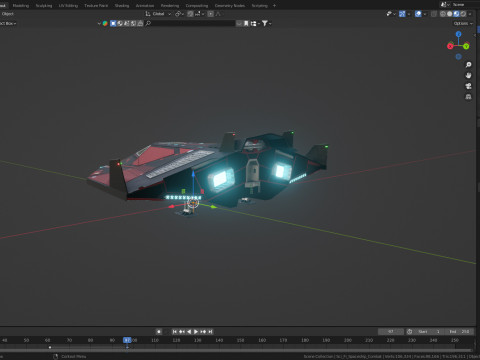Open the Animation workspace tab
480x360 pixels.
pos(145,6)
